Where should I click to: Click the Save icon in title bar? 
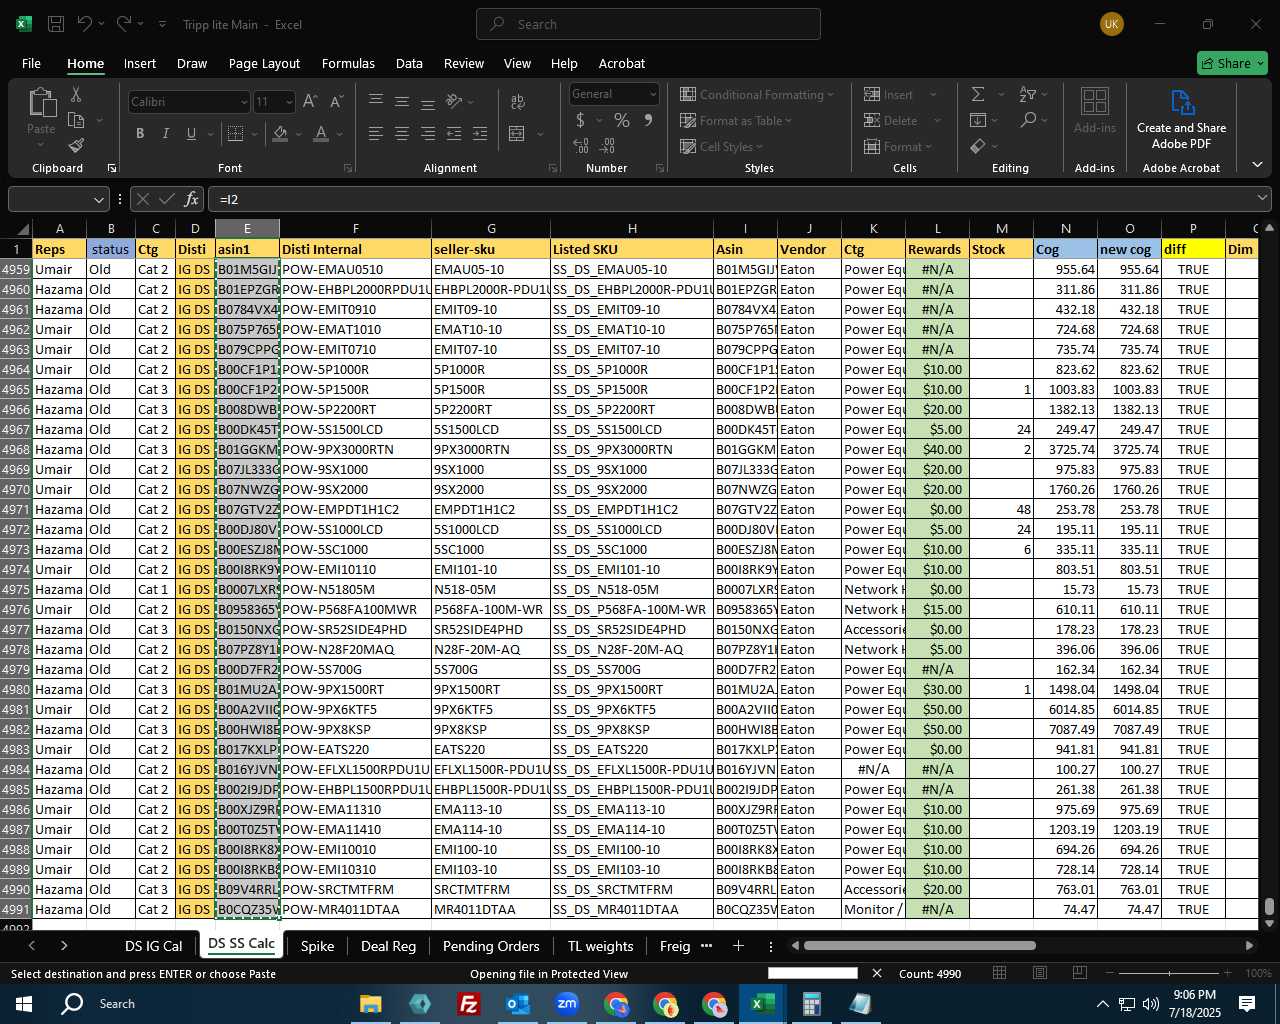[56, 24]
